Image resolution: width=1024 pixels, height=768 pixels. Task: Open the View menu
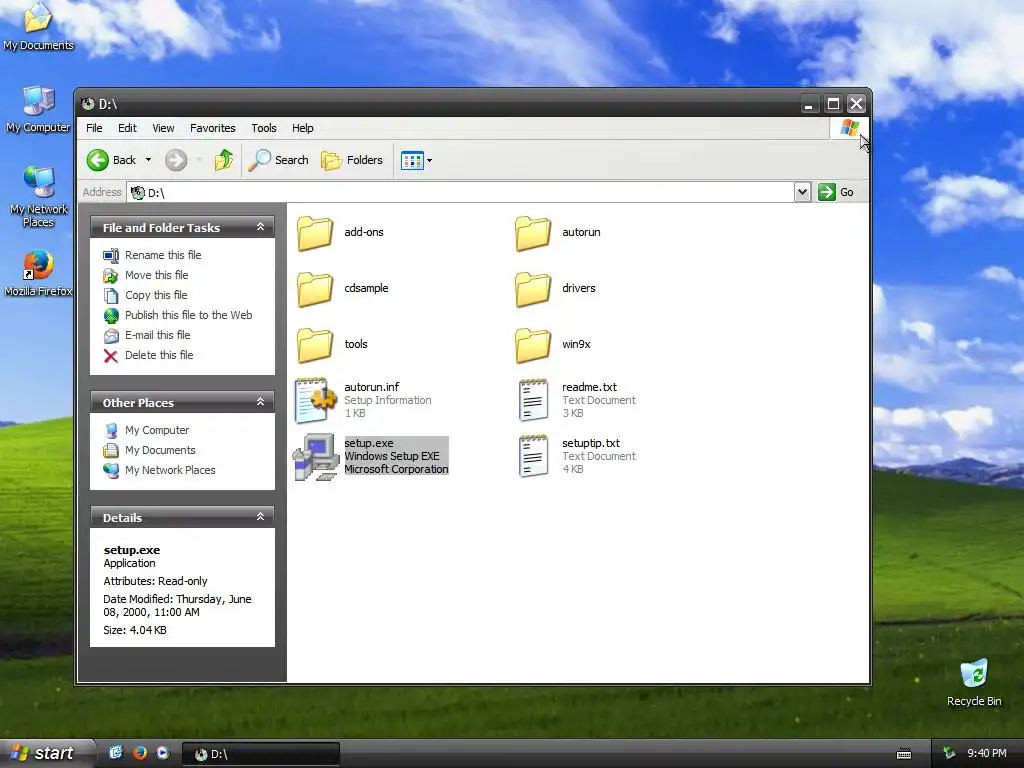coord(163,128)
